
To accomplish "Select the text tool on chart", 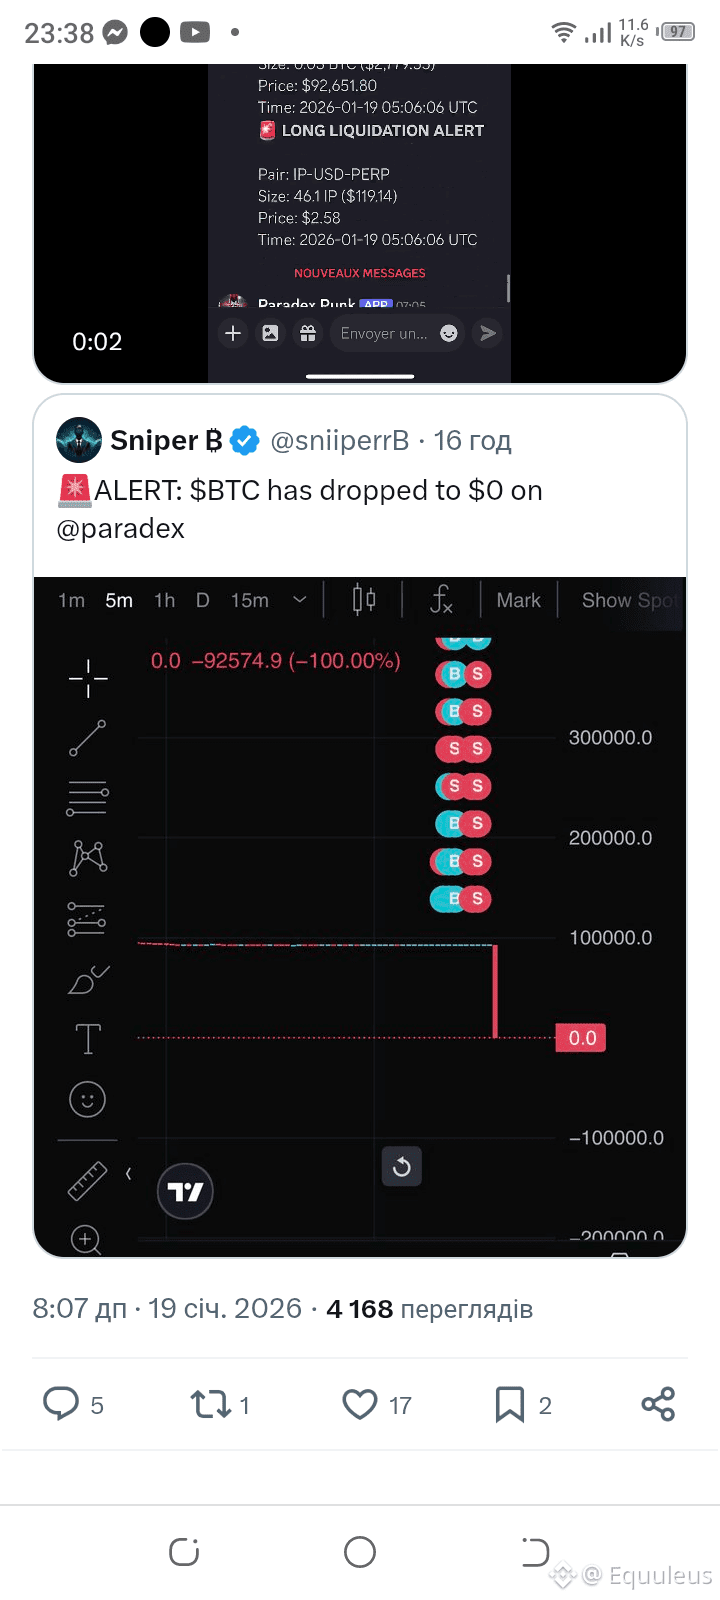I will [88, 1039].
